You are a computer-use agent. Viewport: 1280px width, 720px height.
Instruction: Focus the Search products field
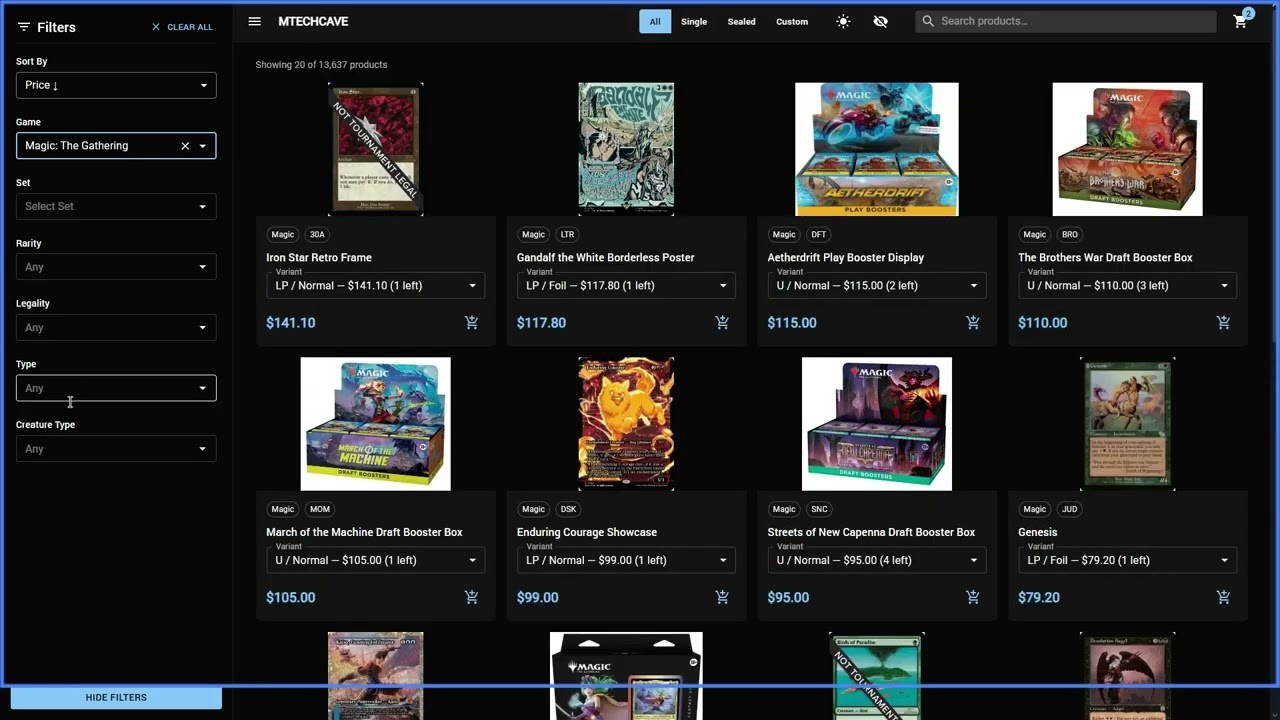pos(1066,21)
